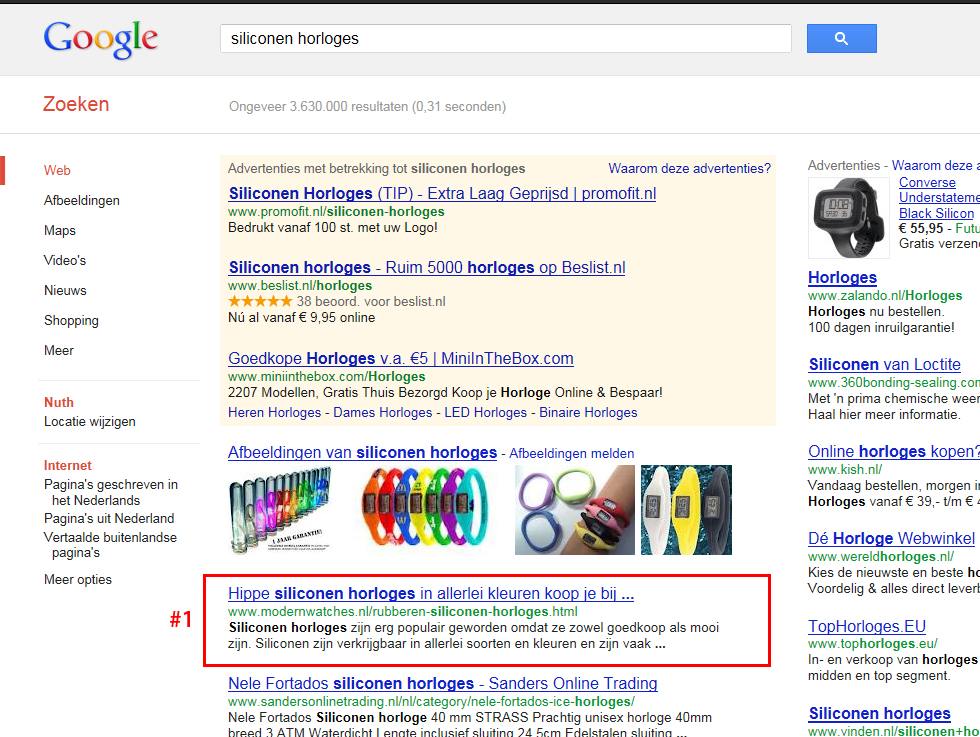Open Afbeeldingen search category
Screen dimensions: 980x737
coord(81,201)
